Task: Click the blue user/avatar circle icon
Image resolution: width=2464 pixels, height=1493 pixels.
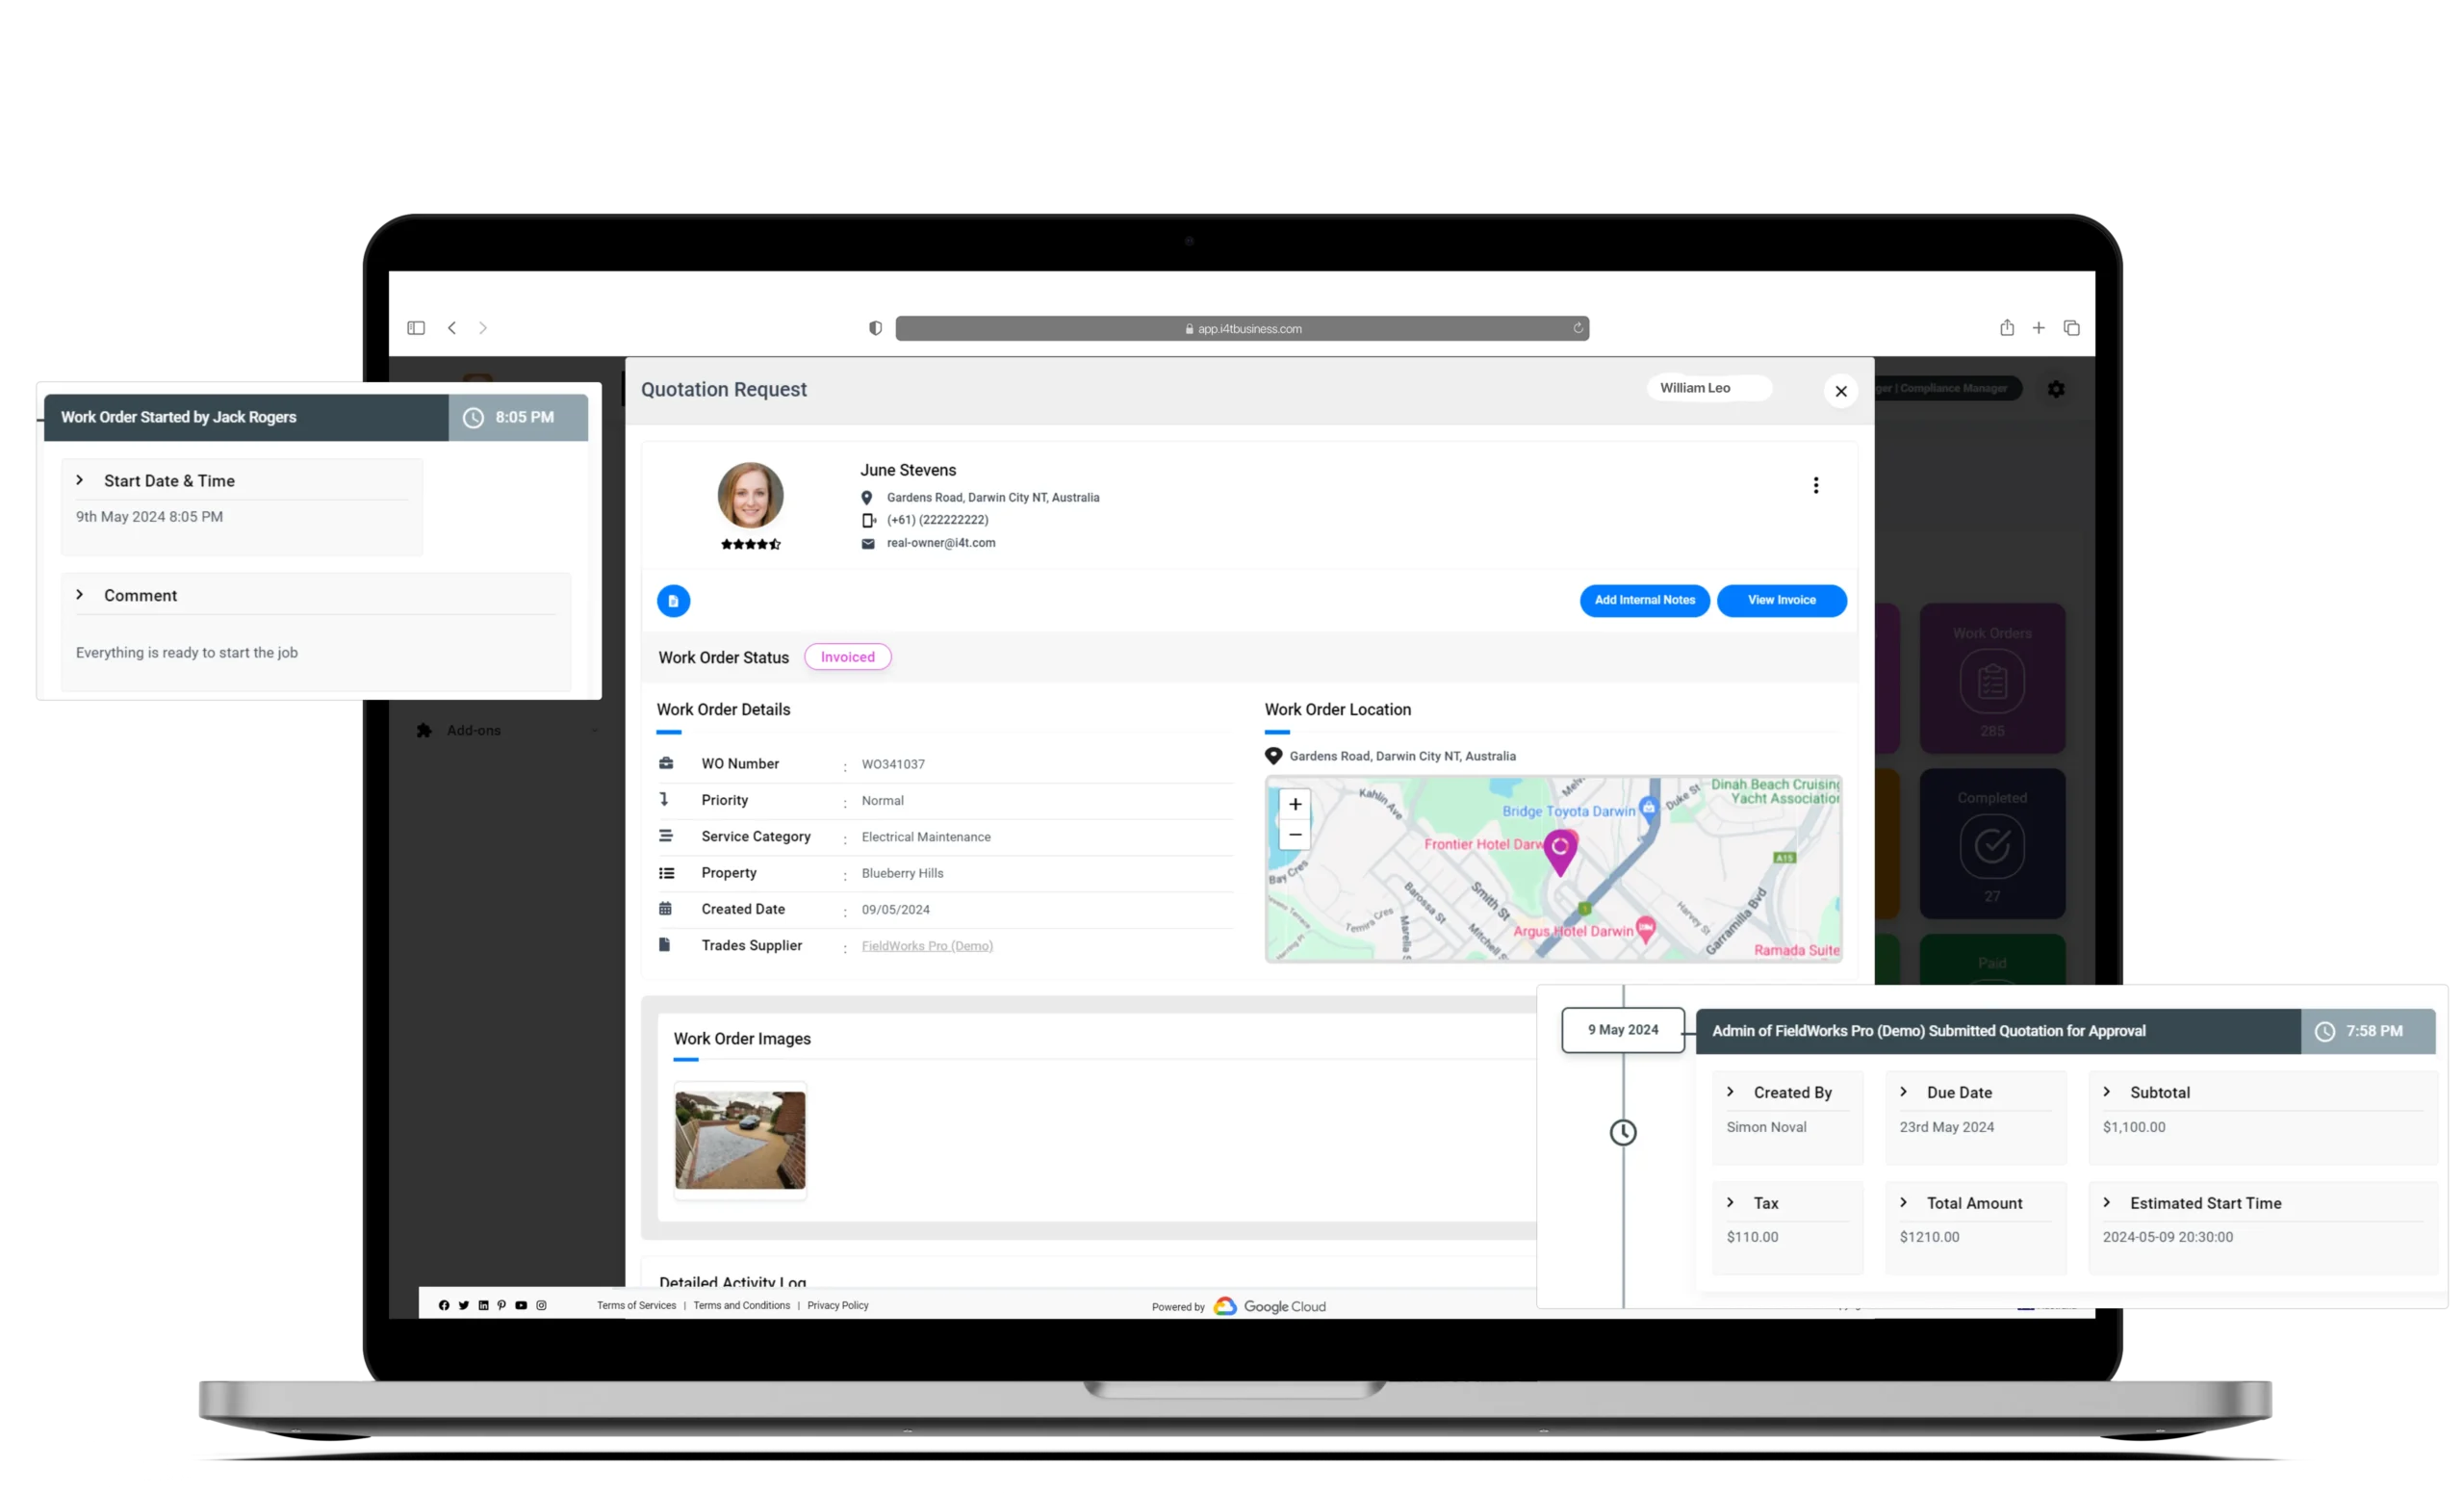Action: point(674,601)
